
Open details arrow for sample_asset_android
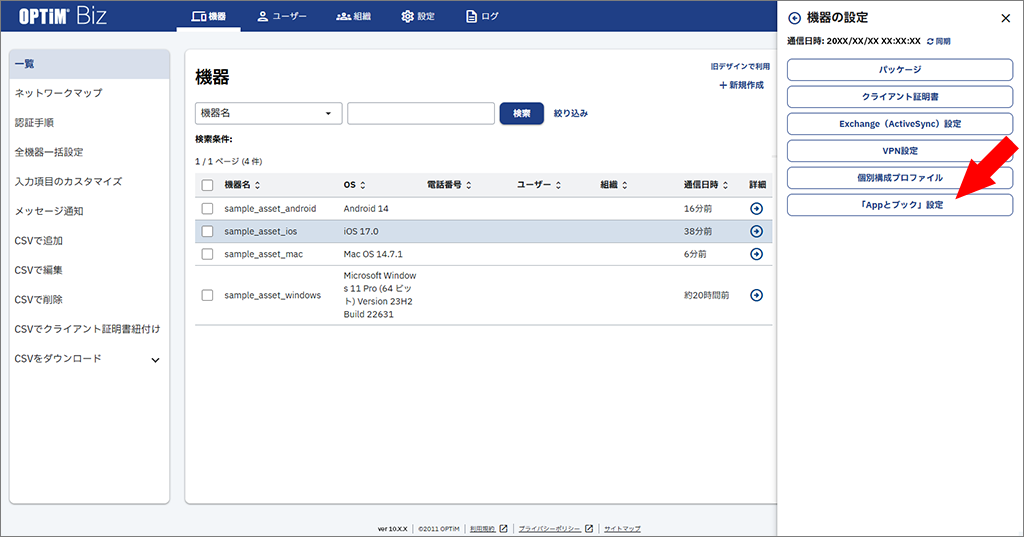tap(756, 208)
